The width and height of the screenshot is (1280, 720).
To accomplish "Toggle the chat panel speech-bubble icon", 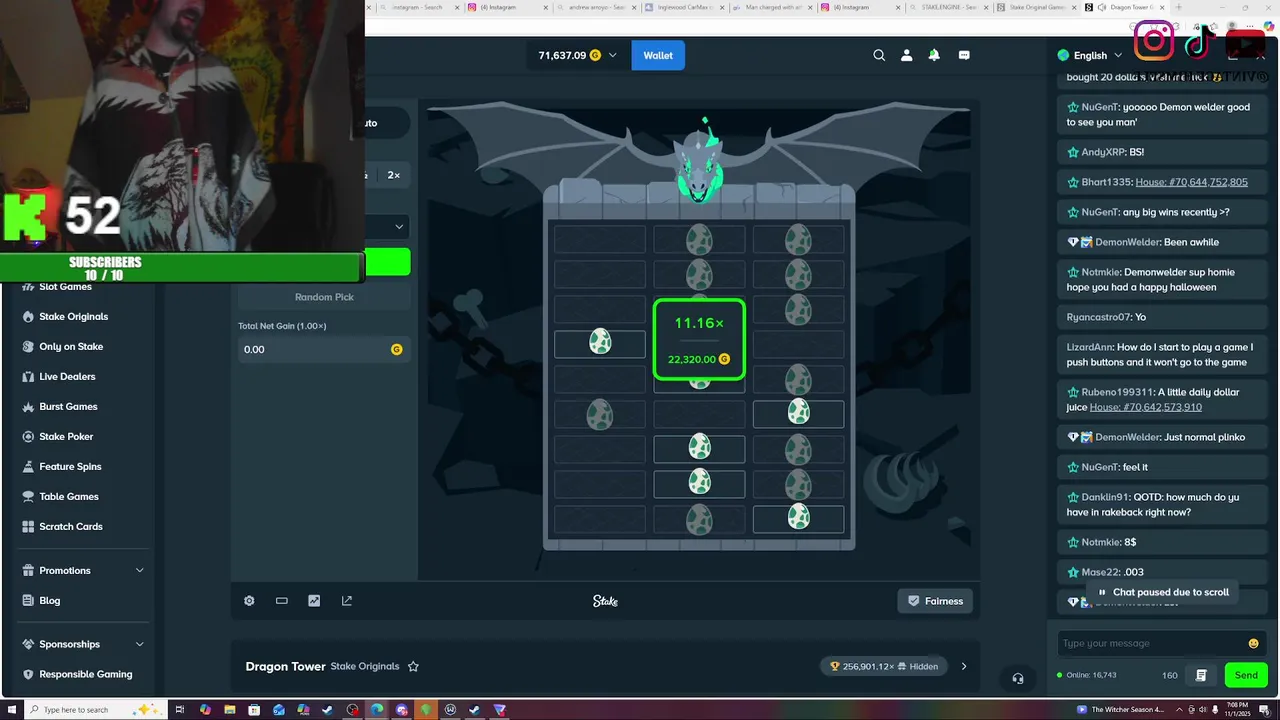I will tap(964, 55).
